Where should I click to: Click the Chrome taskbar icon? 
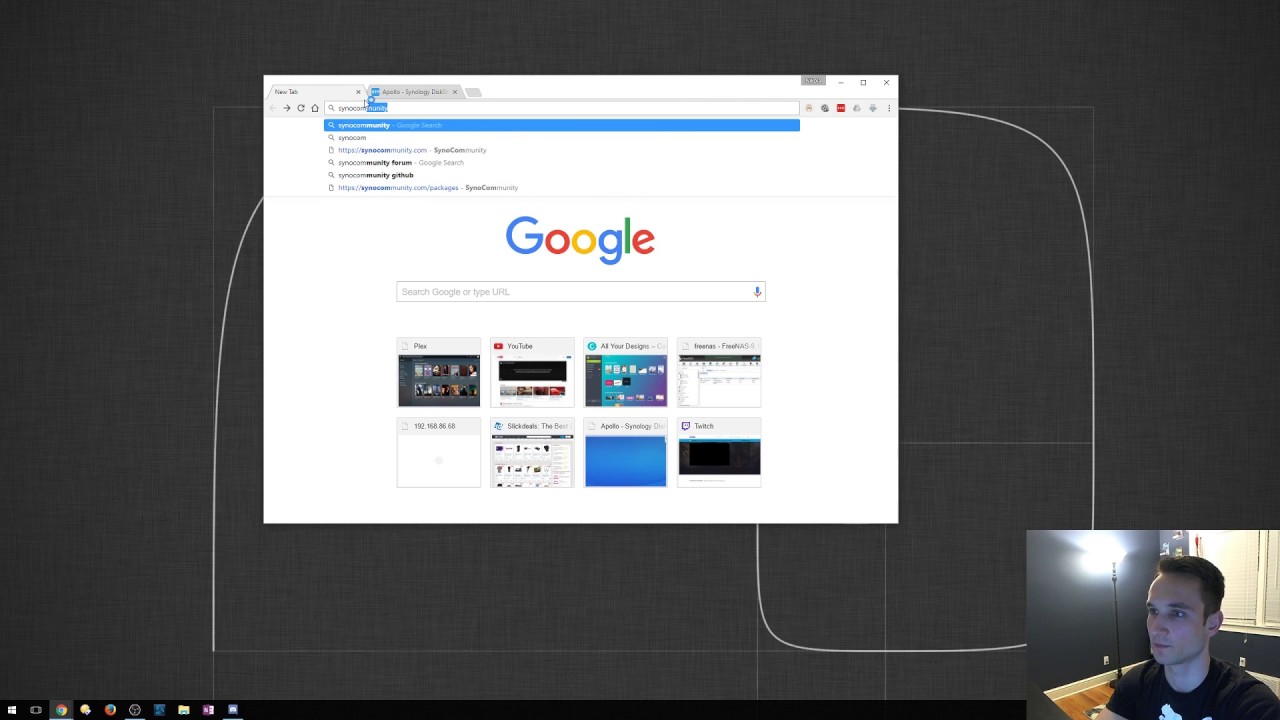click(61, 710)
